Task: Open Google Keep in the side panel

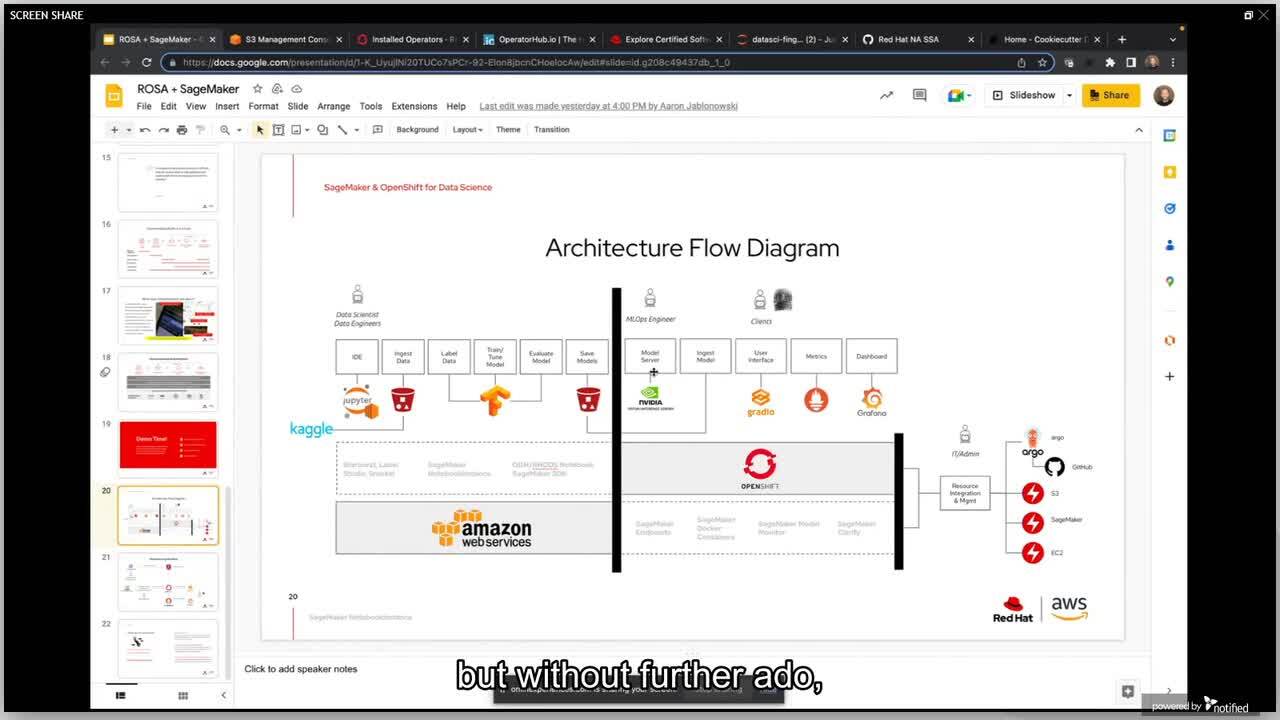Action: pyautogui.click(x=1169, y=172)
